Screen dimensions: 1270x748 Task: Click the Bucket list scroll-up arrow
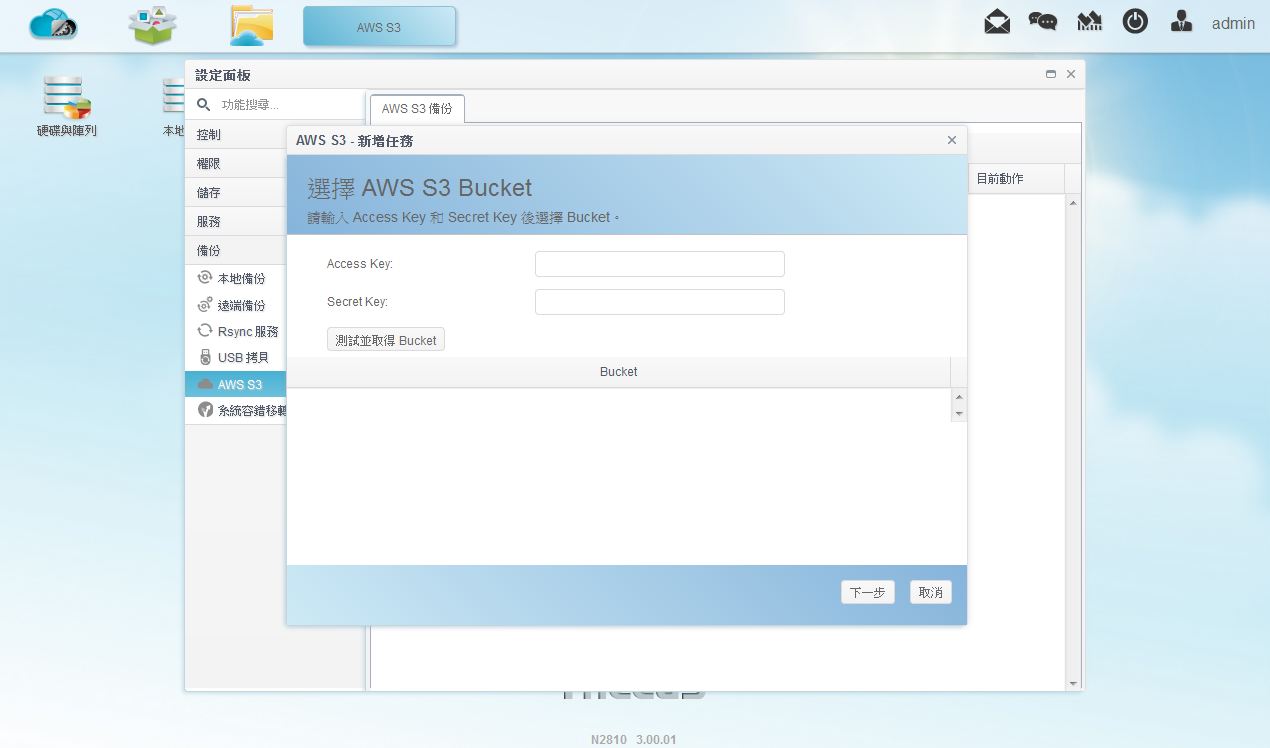[959, 397]
